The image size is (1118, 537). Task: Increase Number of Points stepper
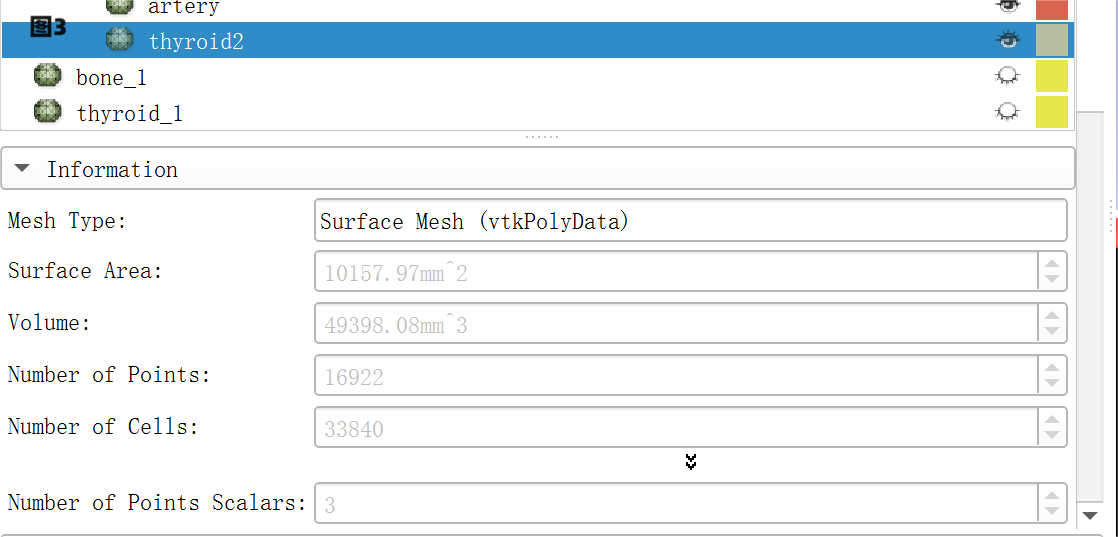pos(1051,367)
